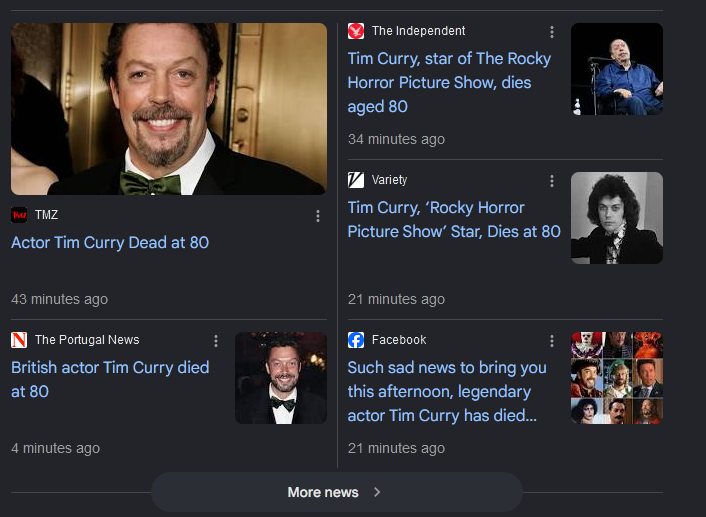The image size is (706, 517).
Task: Click the Variety black-and-white thumbnail
Action: (x=617, y=218)
